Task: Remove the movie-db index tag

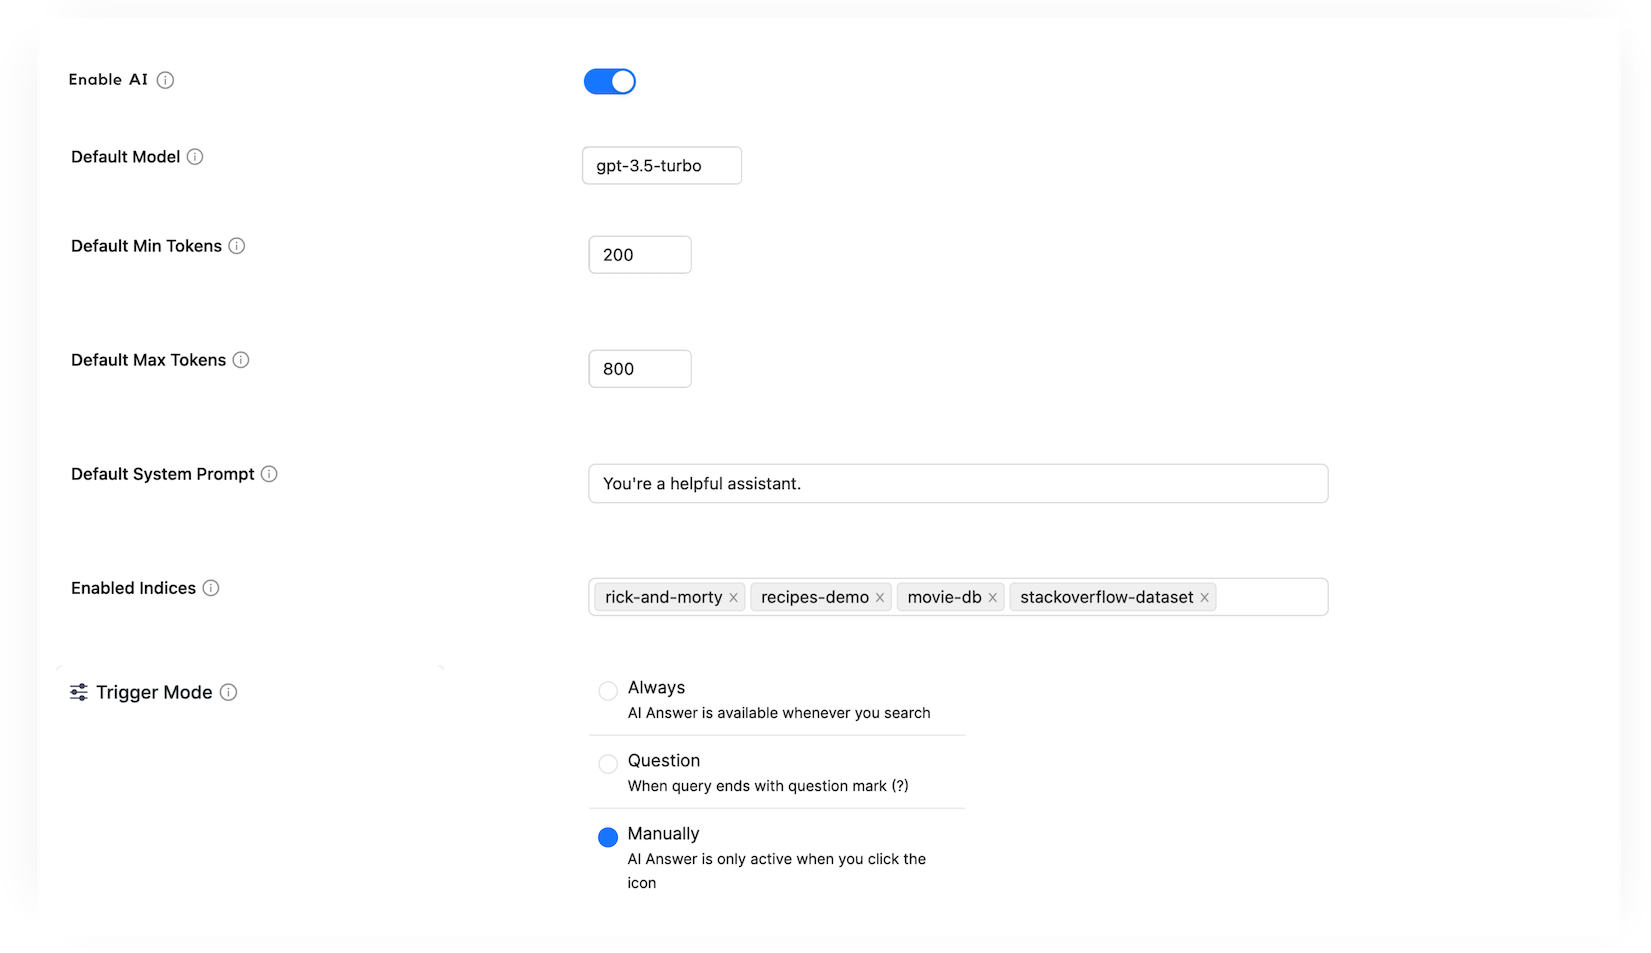Action: click(x=992, y=597)
